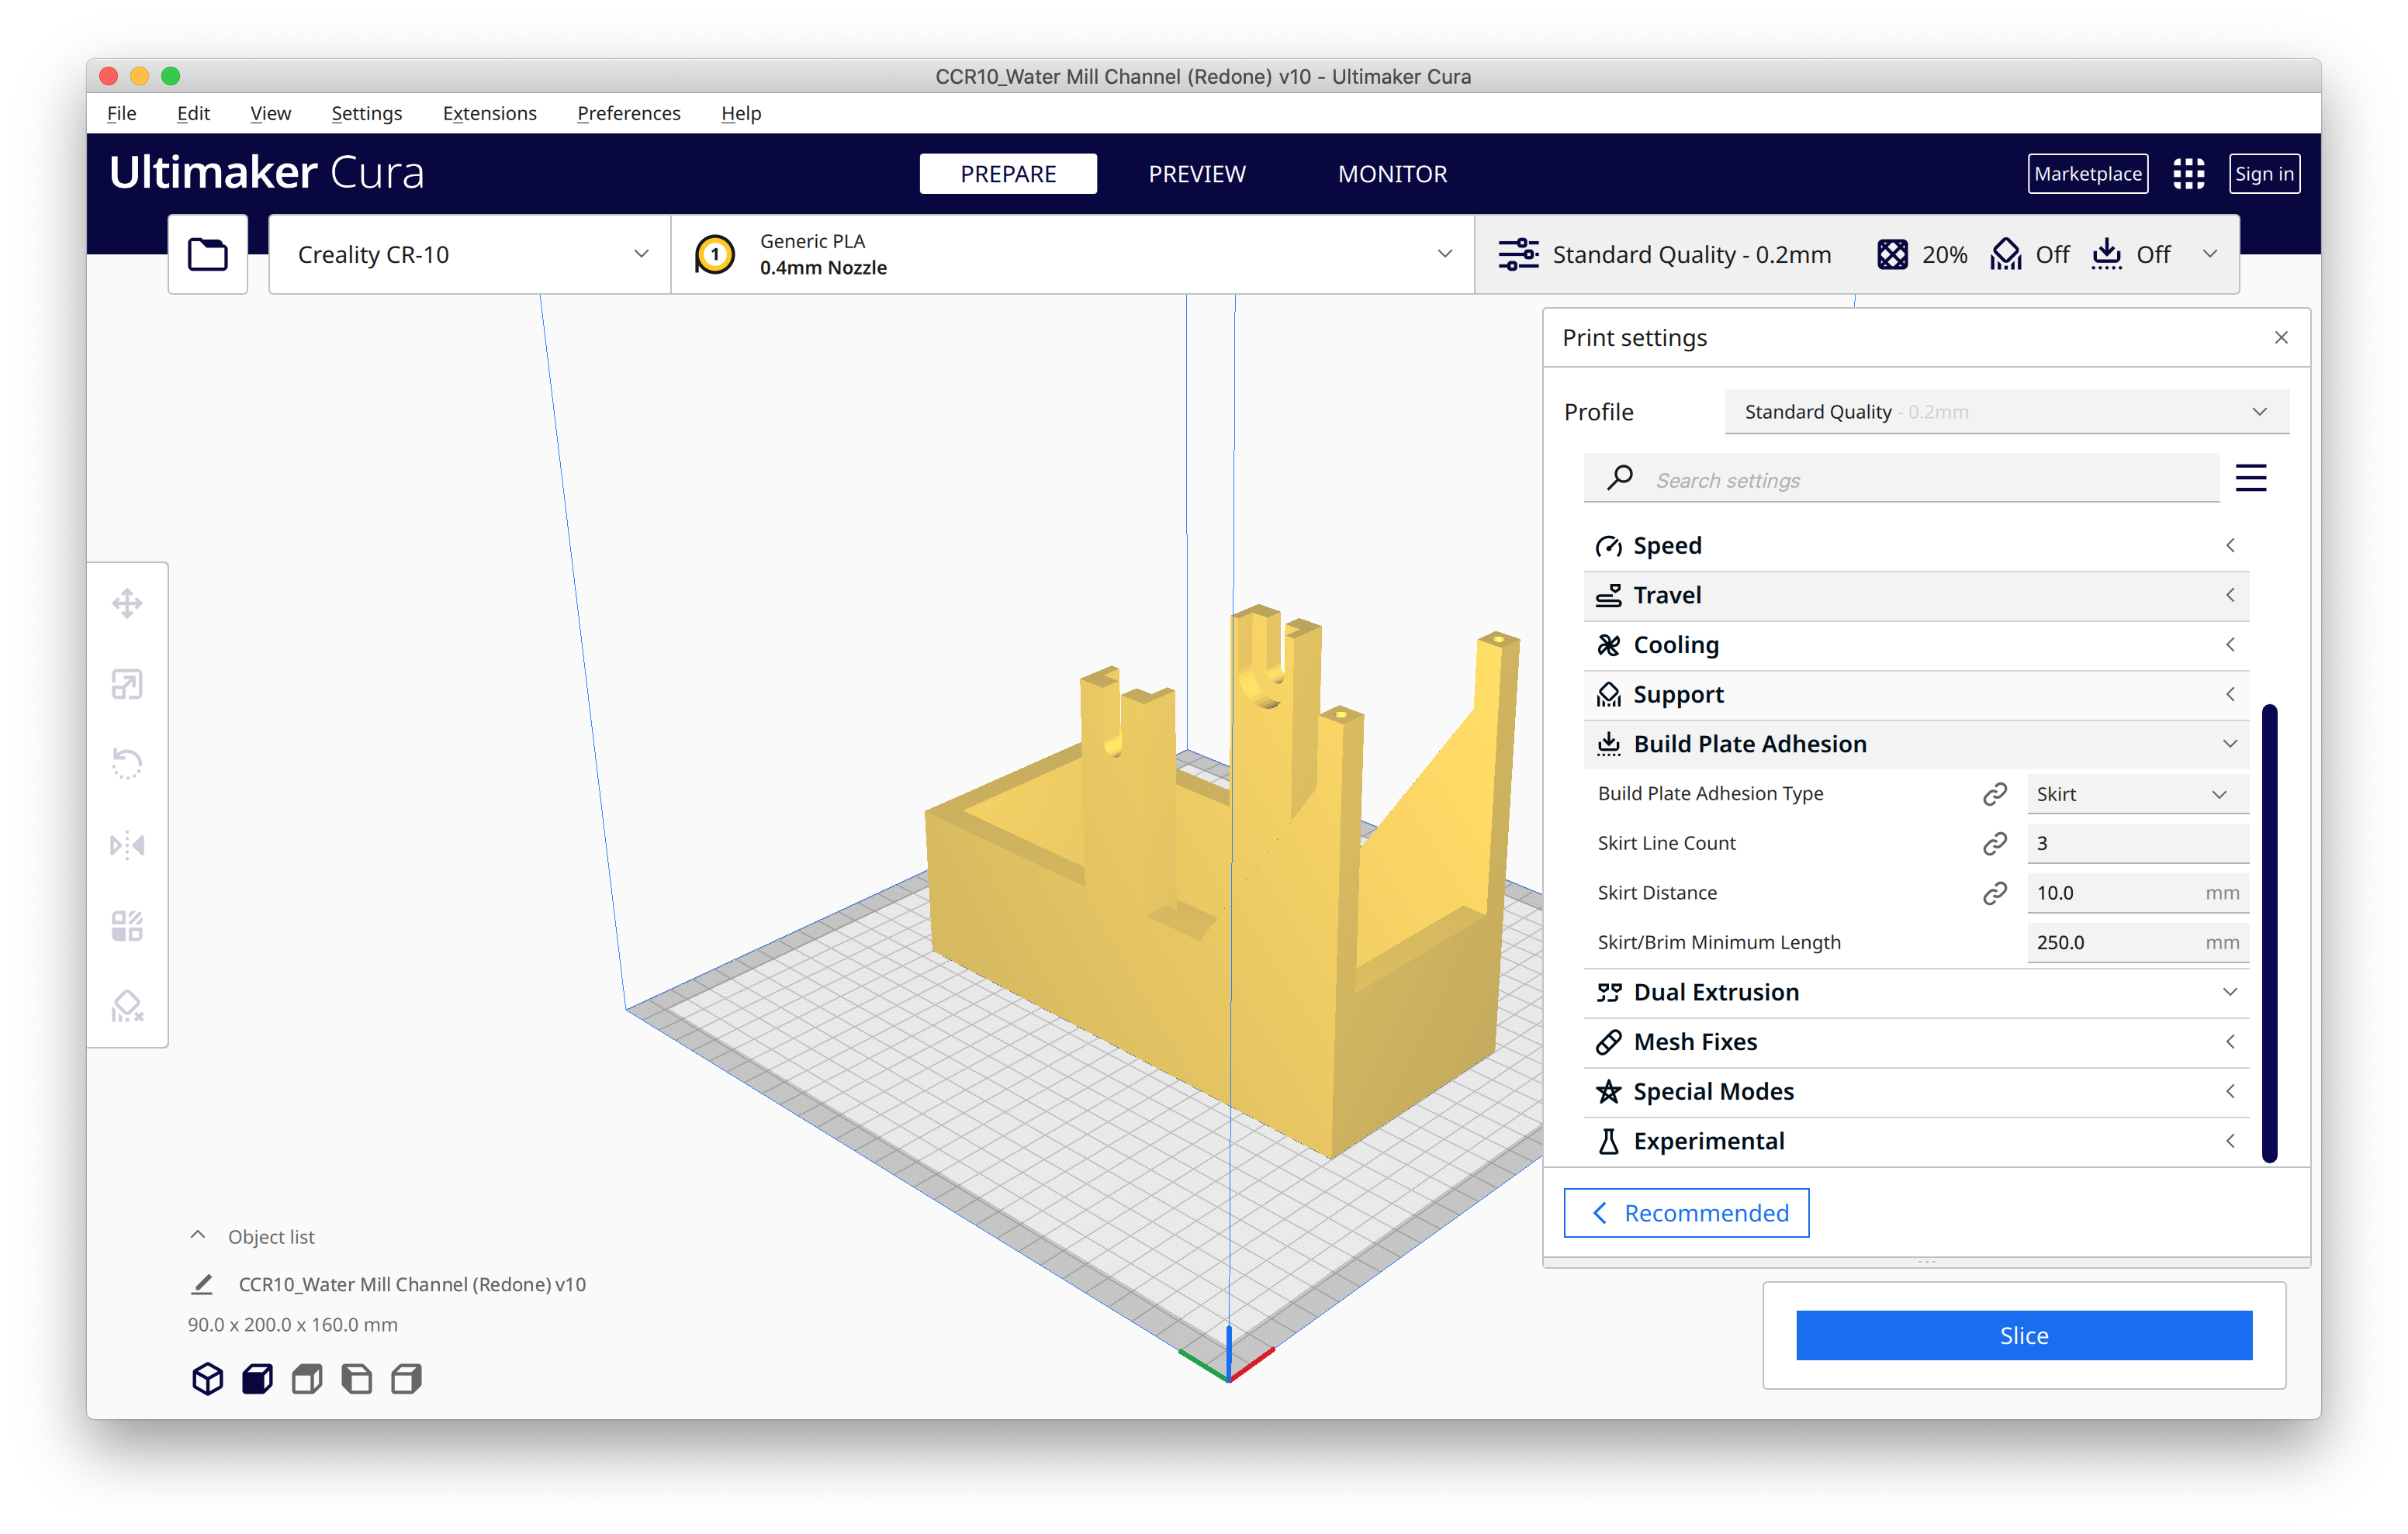Open the Extensions menu
Screen dimensions: 2408x1534
coord(489,113)
